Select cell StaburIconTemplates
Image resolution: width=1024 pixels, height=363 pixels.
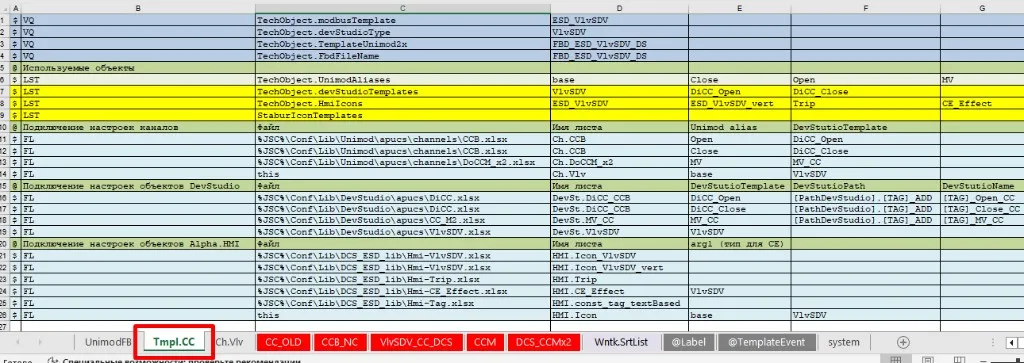coord(403,116)
